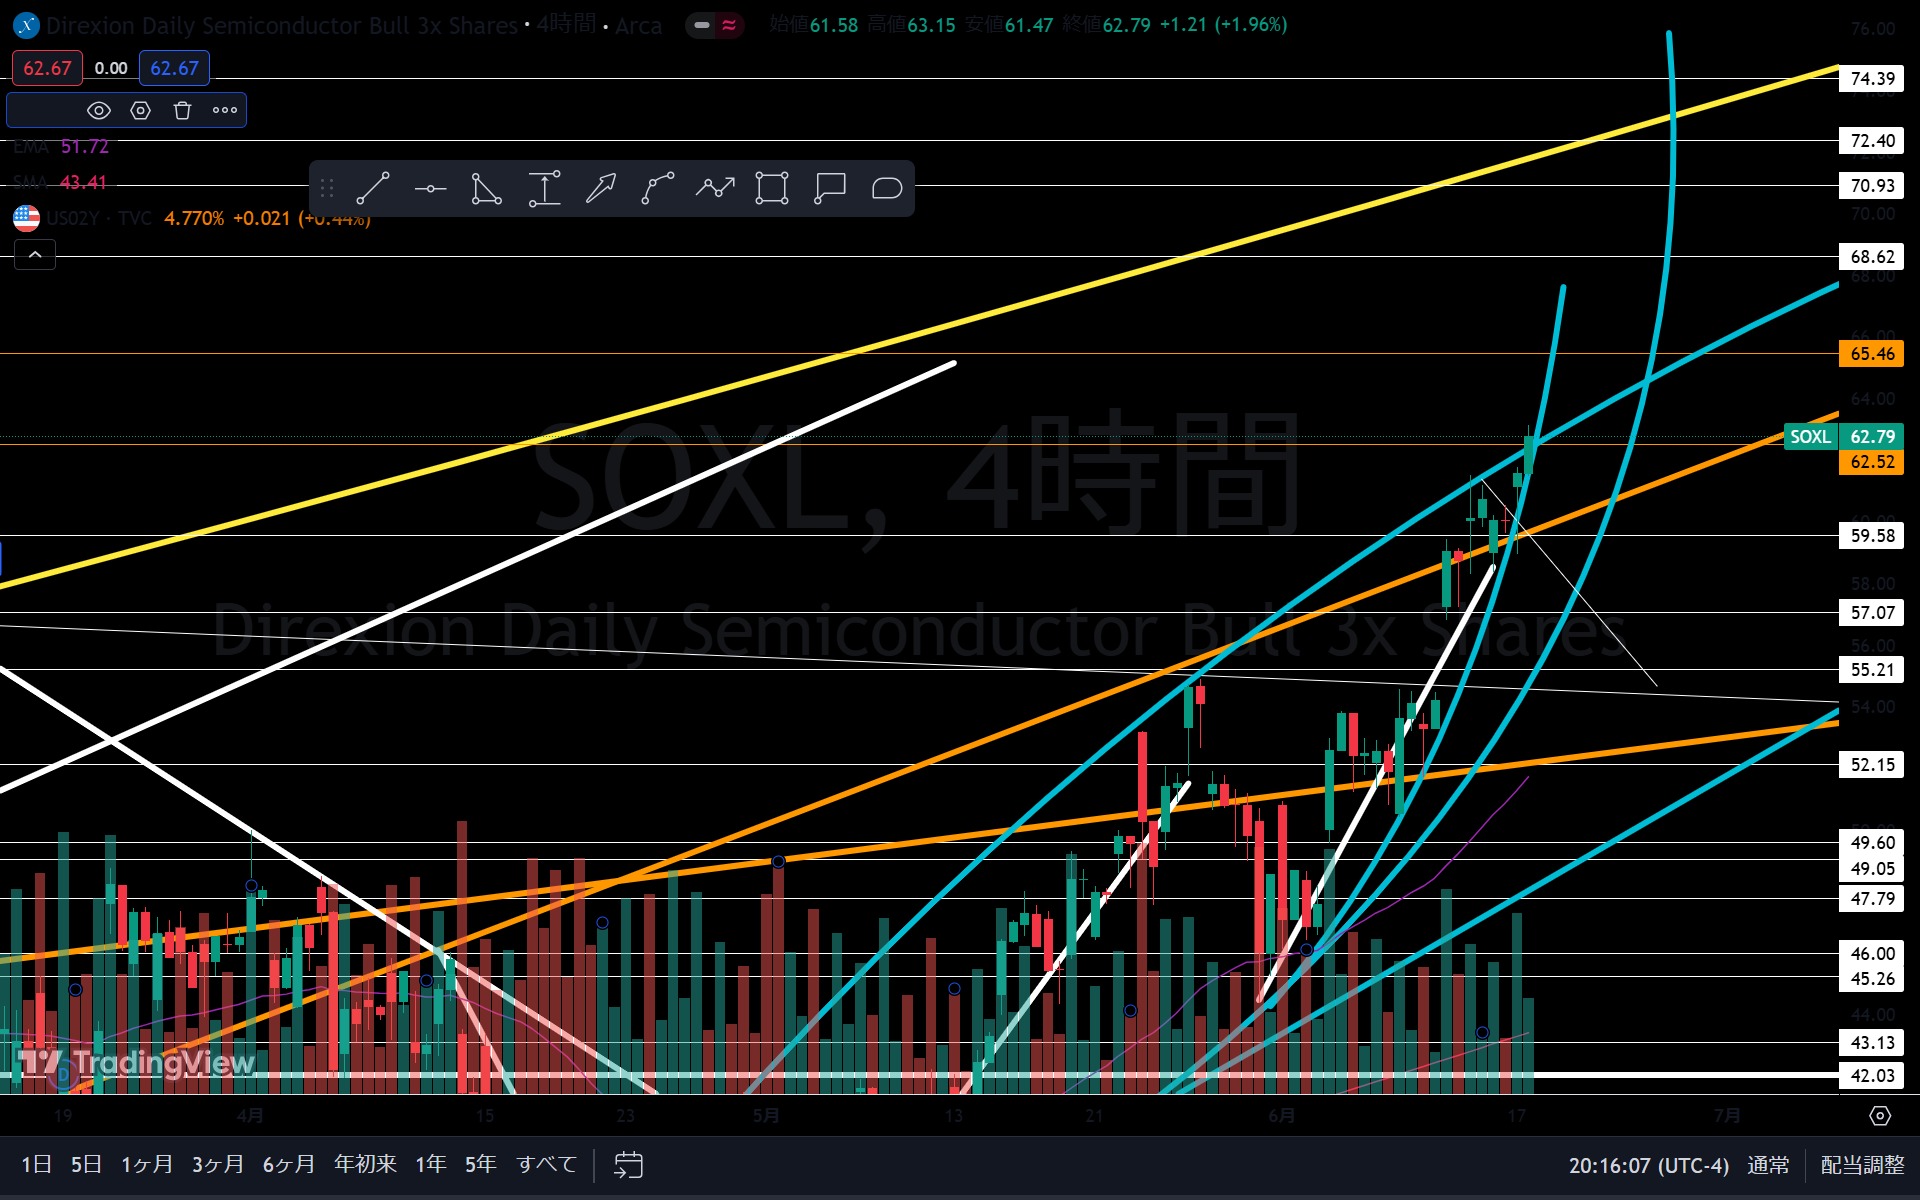Open indicator settings hexagon icon

tap(140, 110)
